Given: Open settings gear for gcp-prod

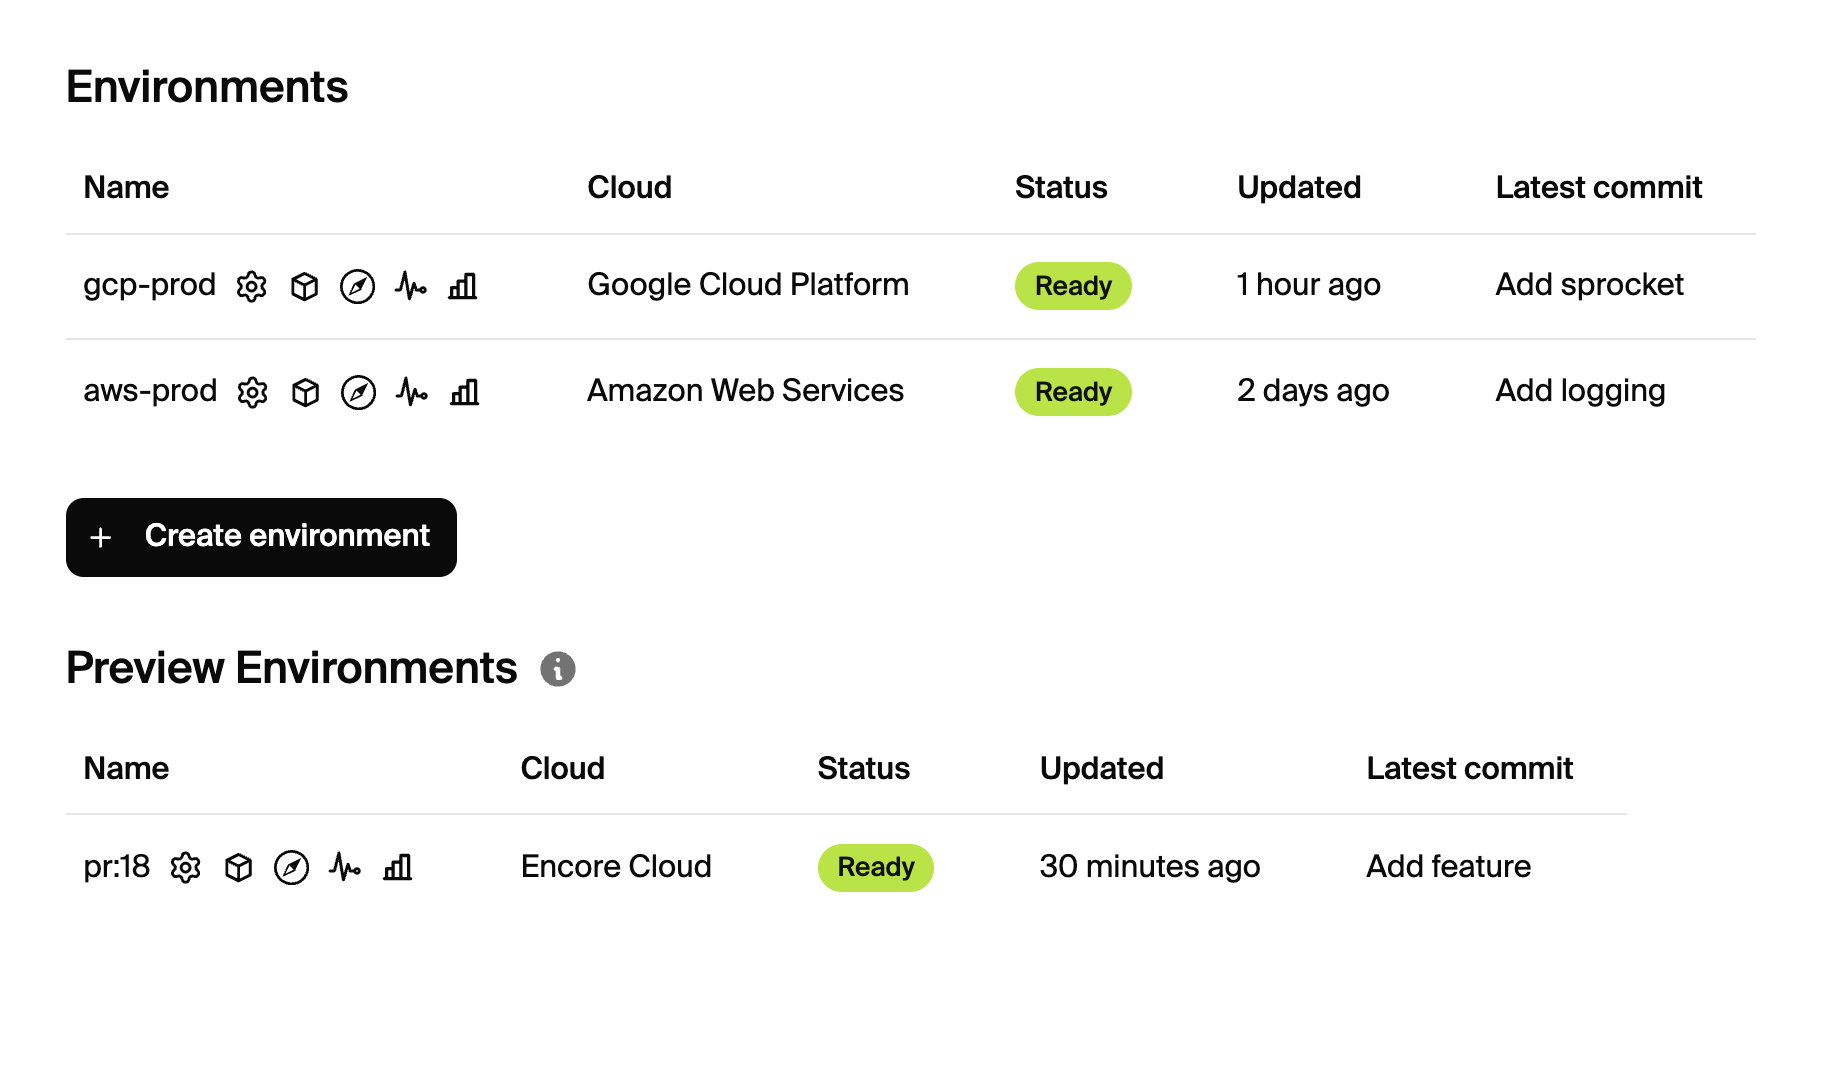Looking at the screenshot, I should click(x=251, y=287).
